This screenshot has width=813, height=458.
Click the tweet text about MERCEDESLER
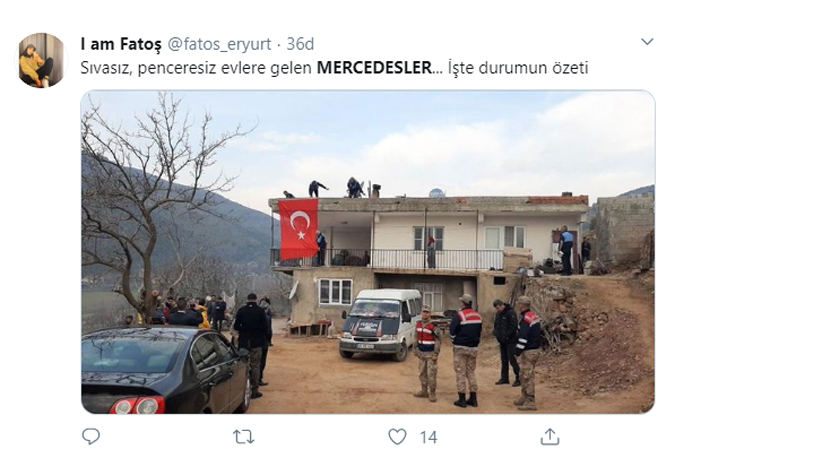coord(334,68)
